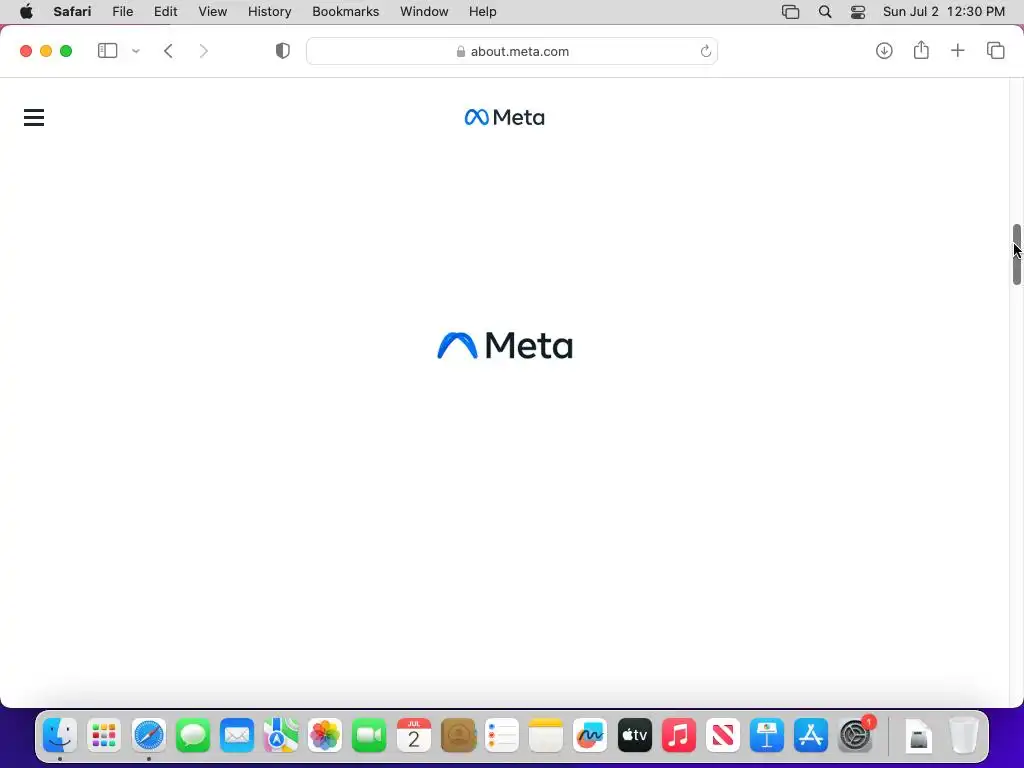
Task: Toggle the Safari sidebar
Action: [107, 51]
